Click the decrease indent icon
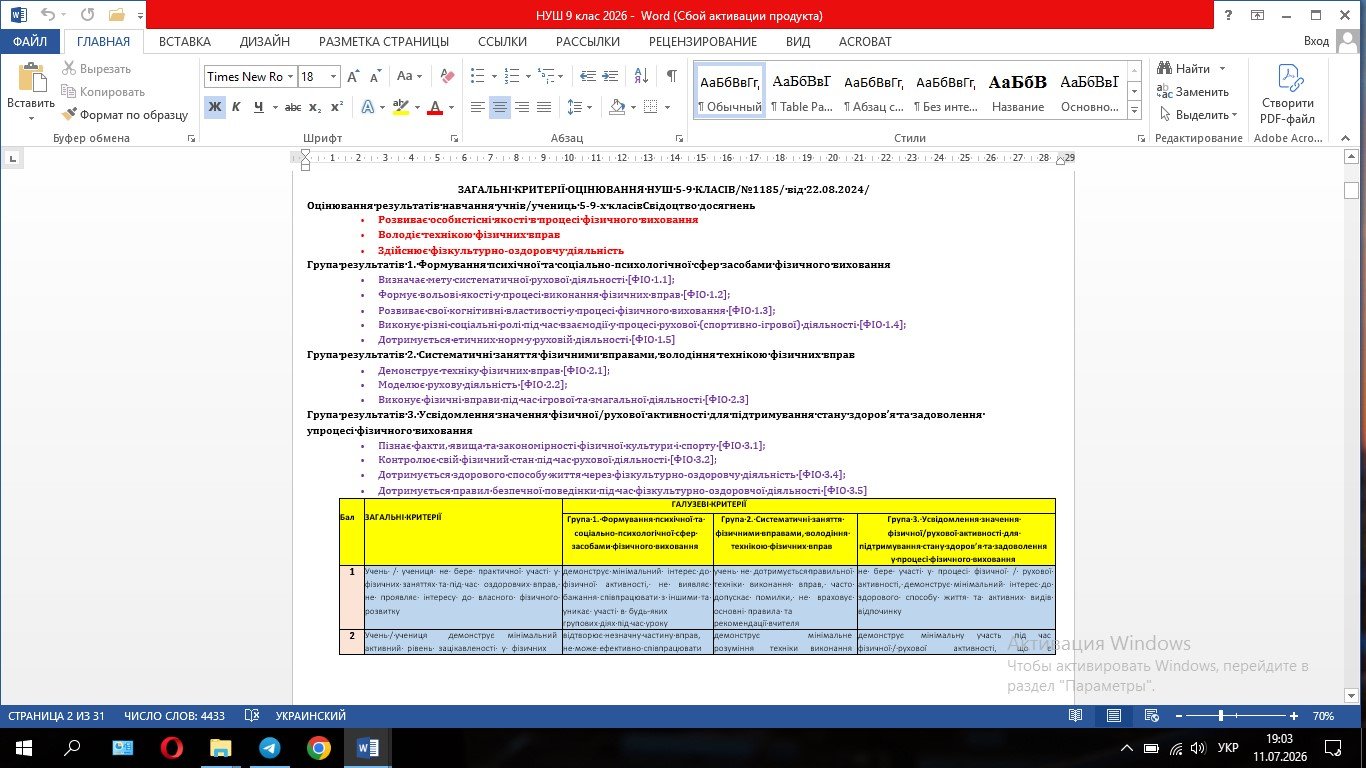 (x=588, y=76)
